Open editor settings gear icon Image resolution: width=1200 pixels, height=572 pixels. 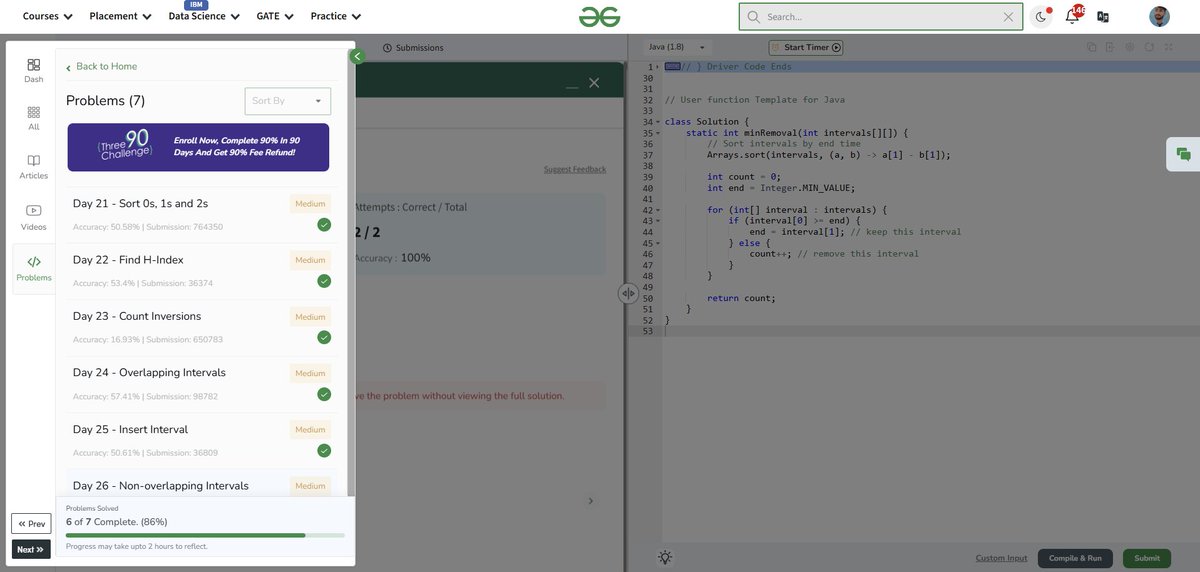click(1129, 47)
